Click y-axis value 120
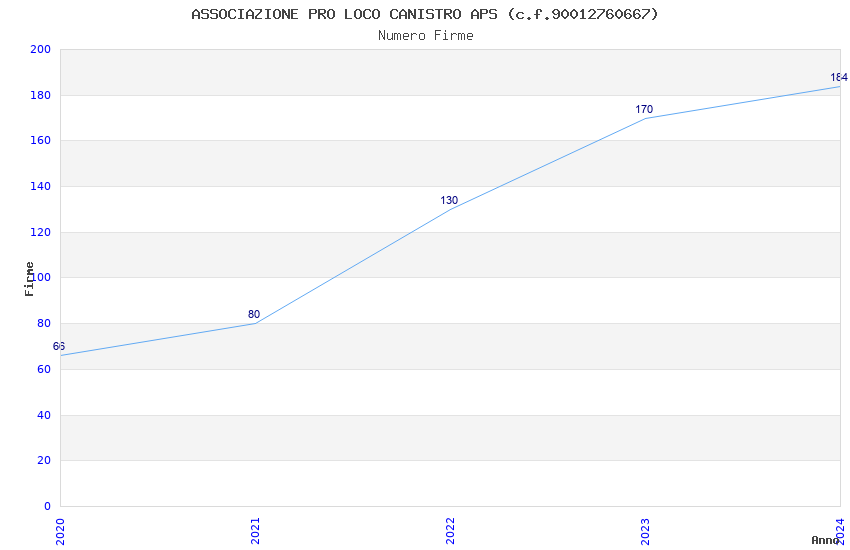 click(41, 232)
